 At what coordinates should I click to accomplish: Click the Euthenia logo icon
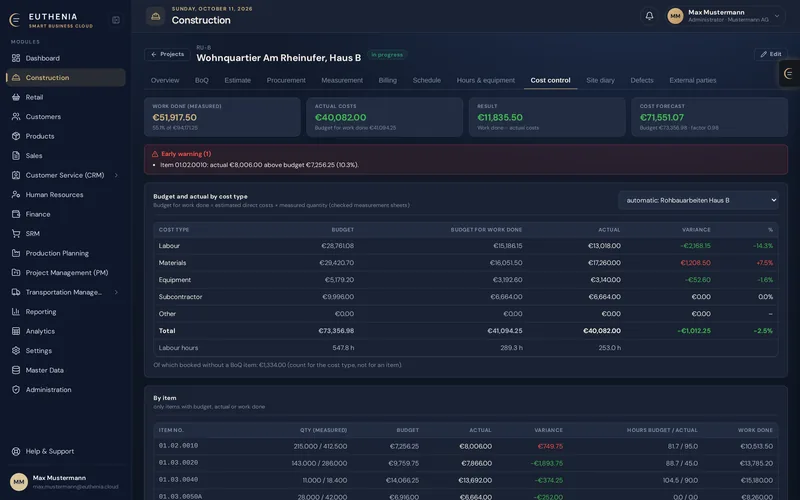tap(15, 20)
